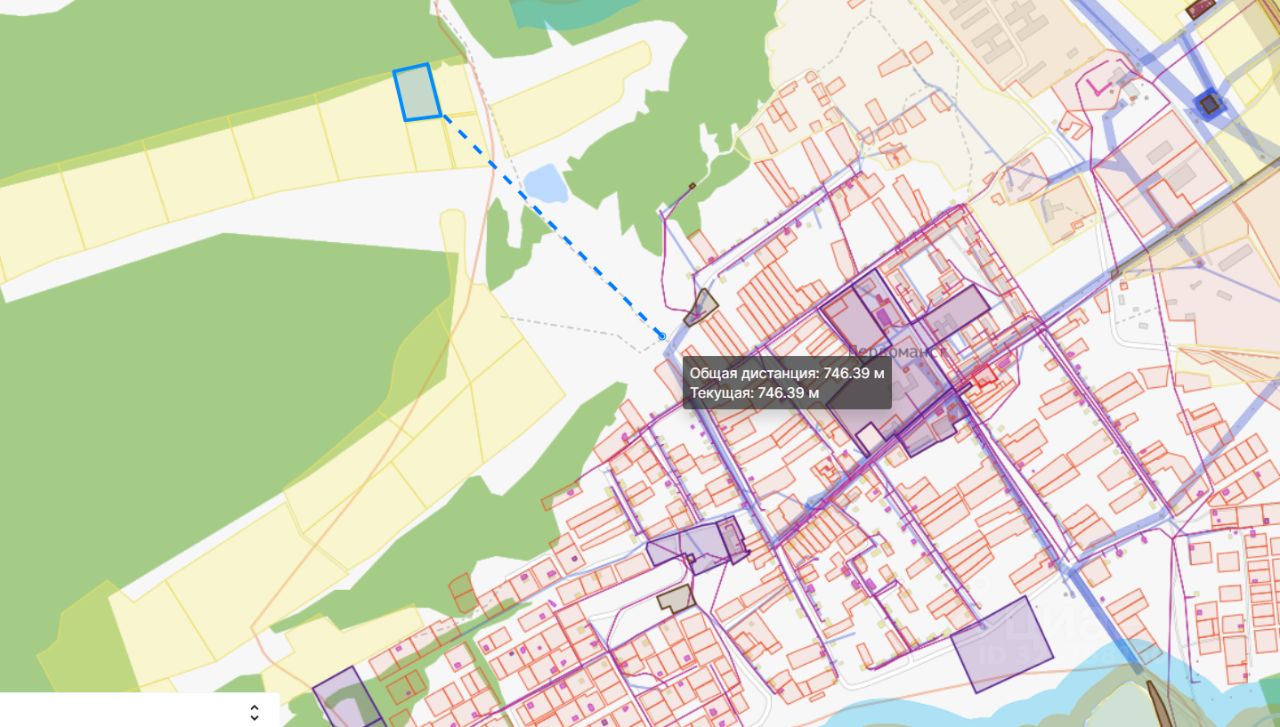
Task: Select the large purple rectangular parcel at bottom right
Action: pos(1002,644)
